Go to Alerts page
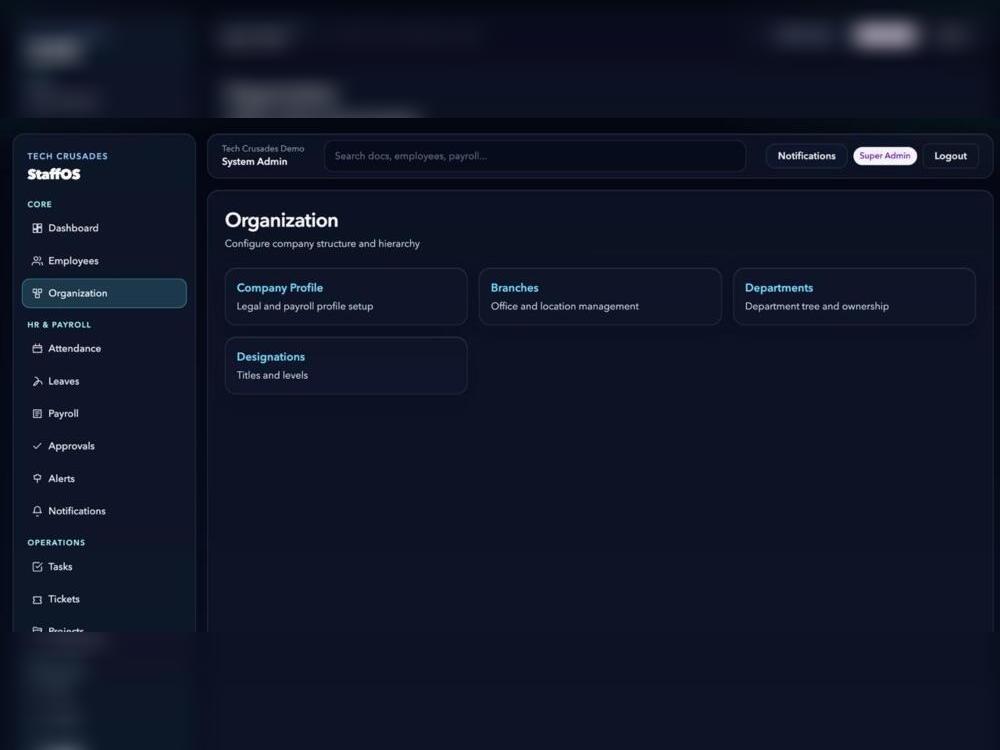The image size is (1000, 750). click(x=104, y=479)
